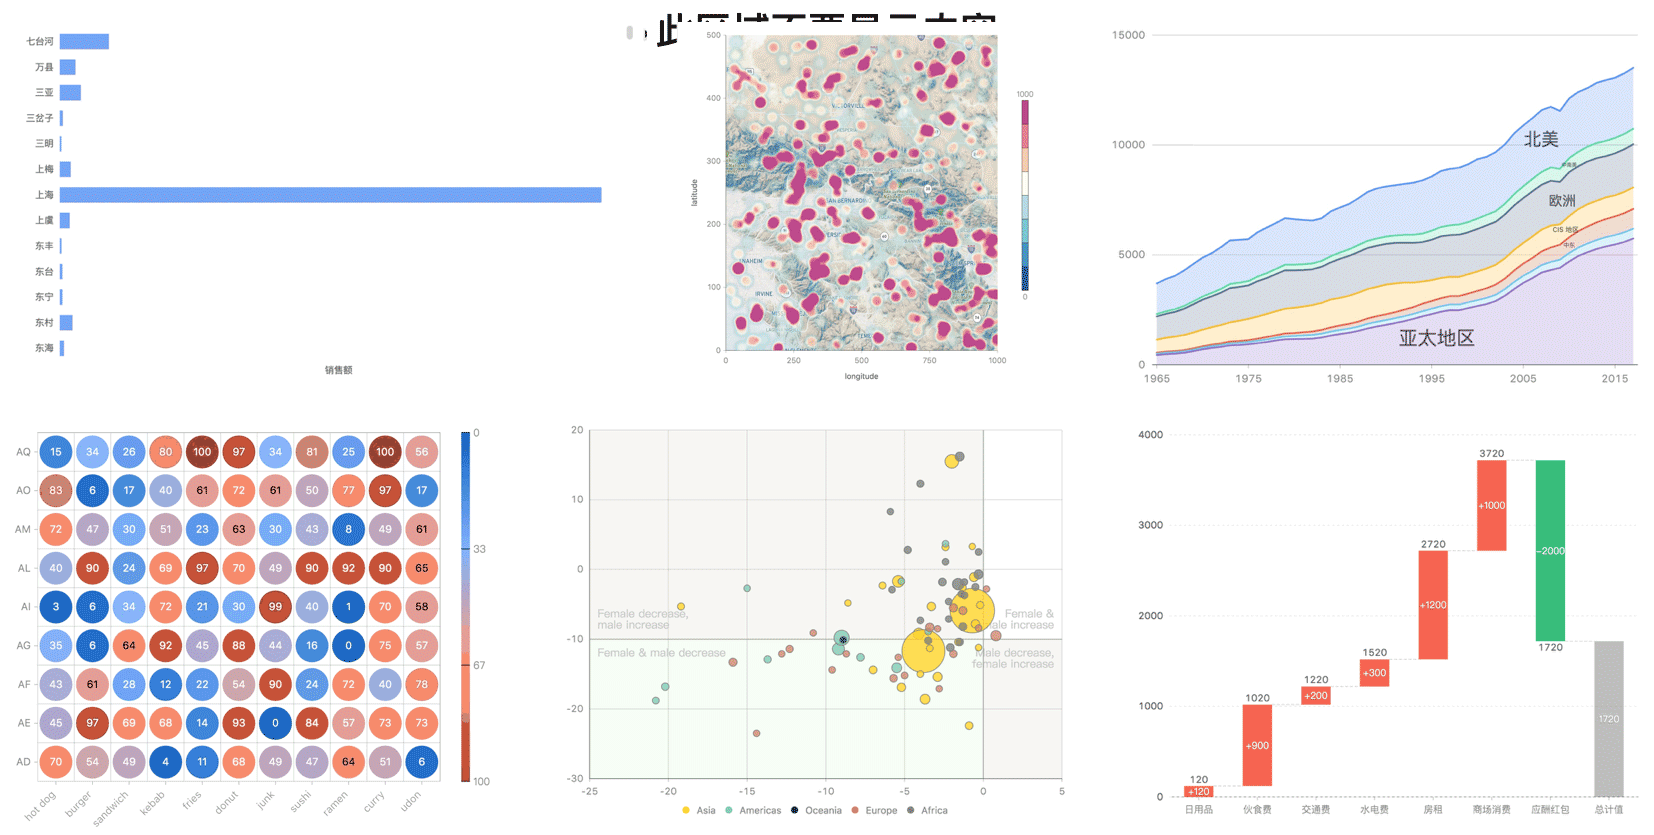
Task: Click the gray 总计值 total bar
Action: (1608, 719)
